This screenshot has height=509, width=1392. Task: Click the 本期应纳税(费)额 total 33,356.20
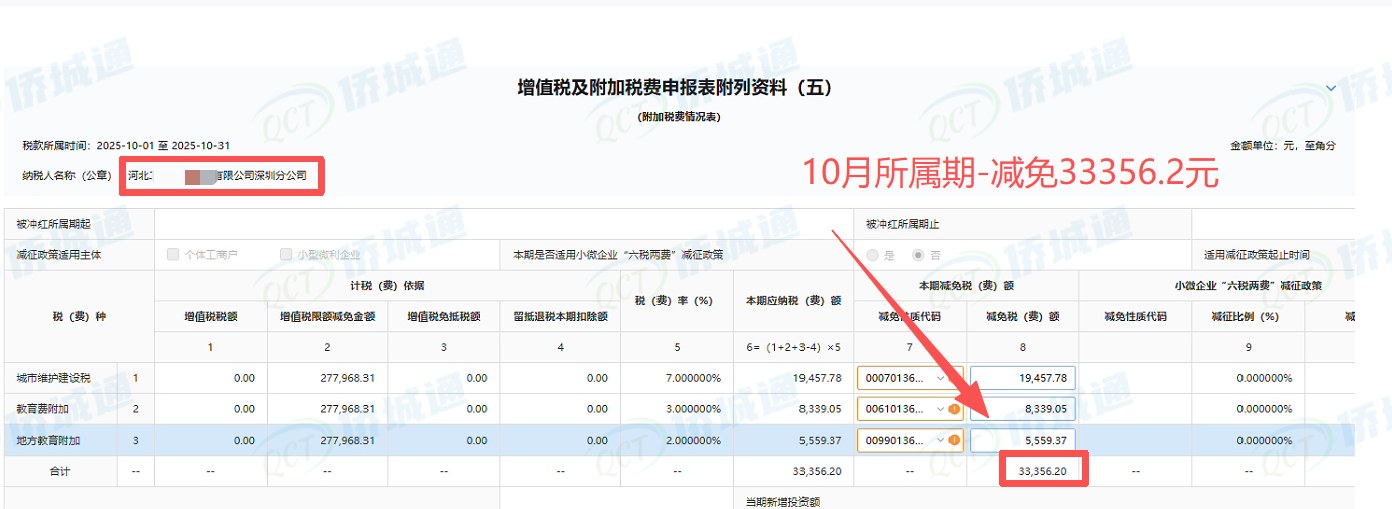click(817, 471)
